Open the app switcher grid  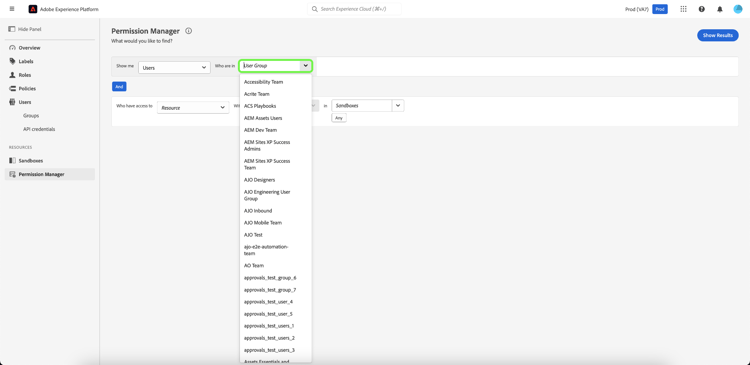[683, 9]
